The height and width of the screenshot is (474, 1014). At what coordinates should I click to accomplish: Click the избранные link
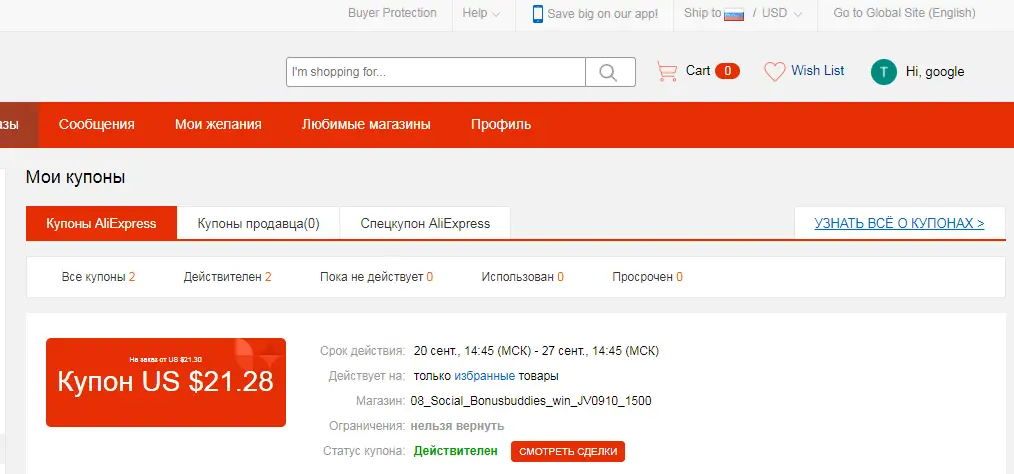click(484, 376)
